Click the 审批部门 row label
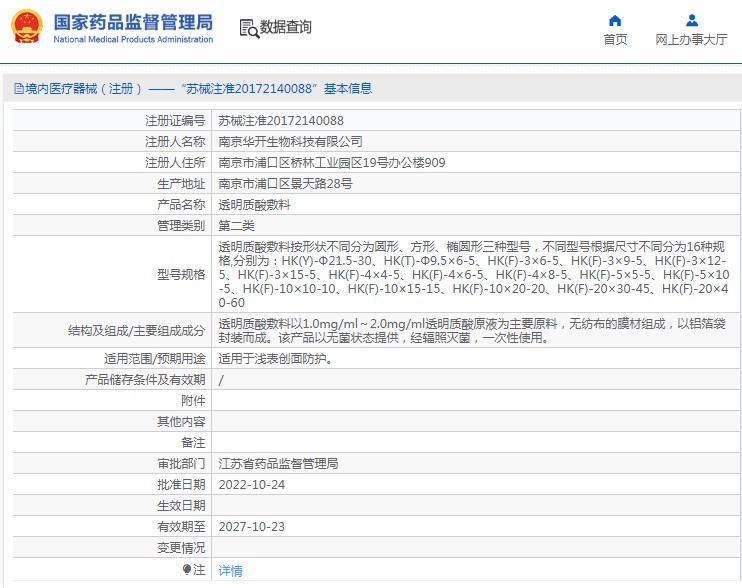Screen dimensions: 742x588 181,464
